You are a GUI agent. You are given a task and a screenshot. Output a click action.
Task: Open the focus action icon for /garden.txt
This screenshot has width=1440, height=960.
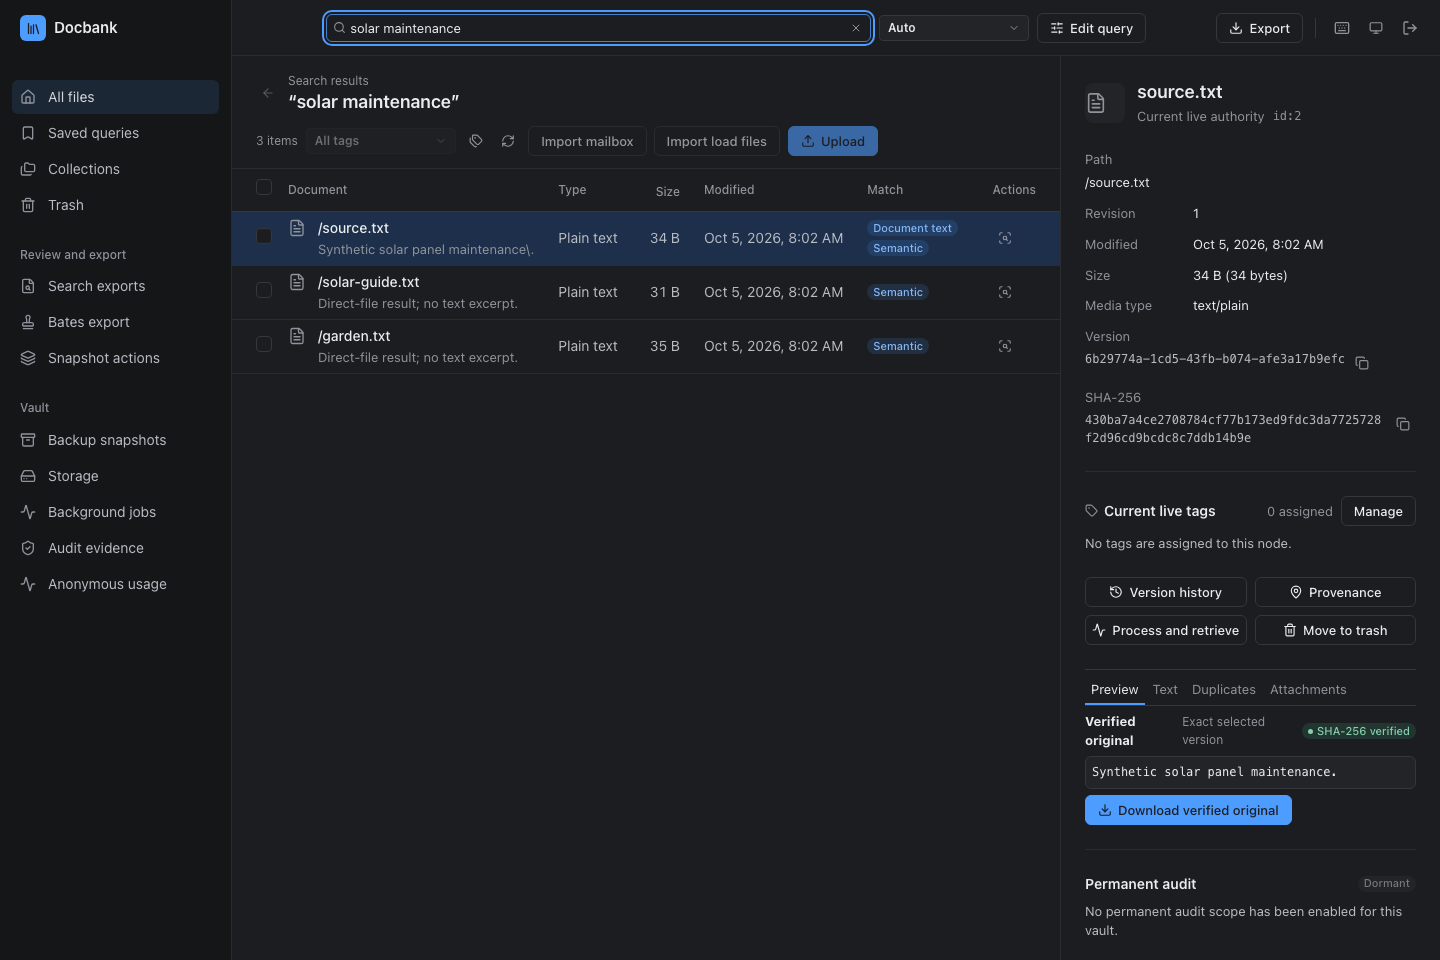click(1005, 346)
